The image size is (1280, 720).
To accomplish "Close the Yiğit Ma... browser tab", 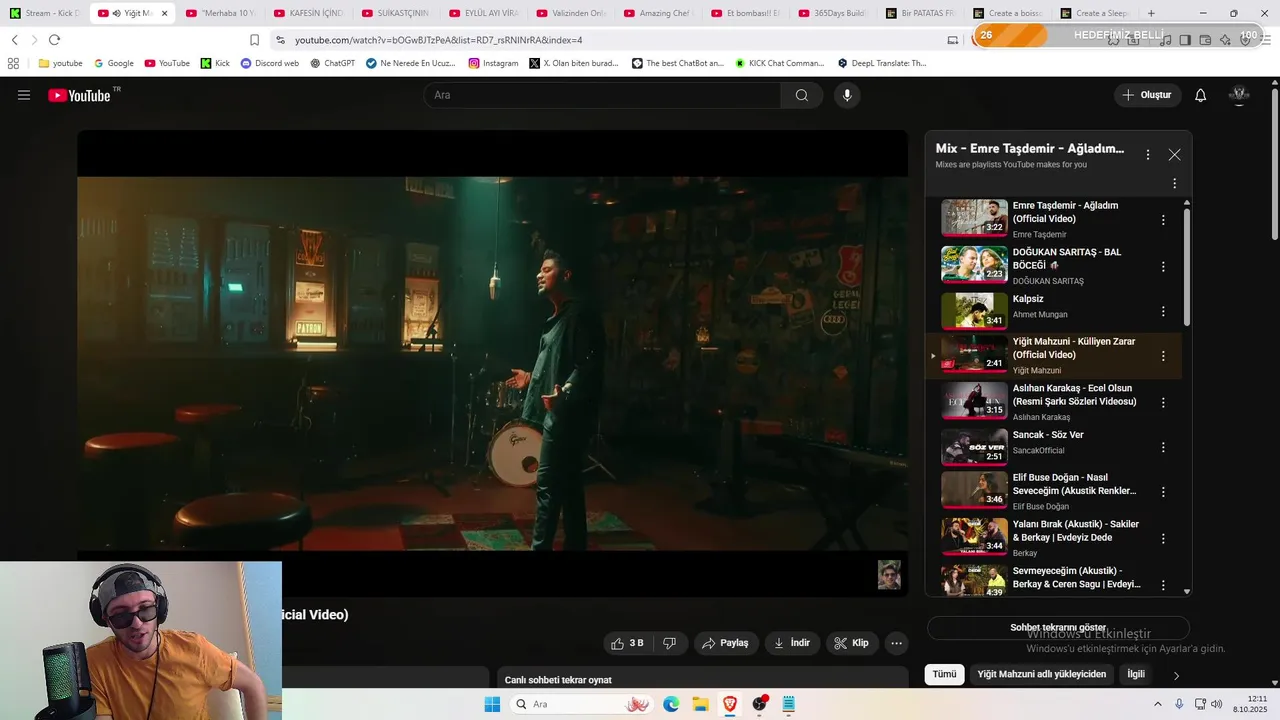I will pos(164,13).
